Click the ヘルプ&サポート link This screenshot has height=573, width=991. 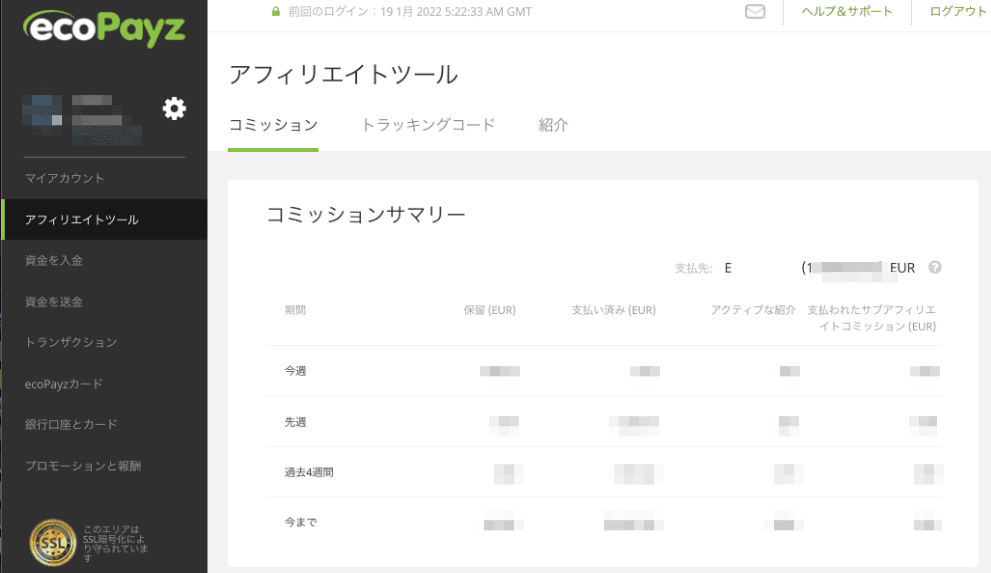point(847,11)
